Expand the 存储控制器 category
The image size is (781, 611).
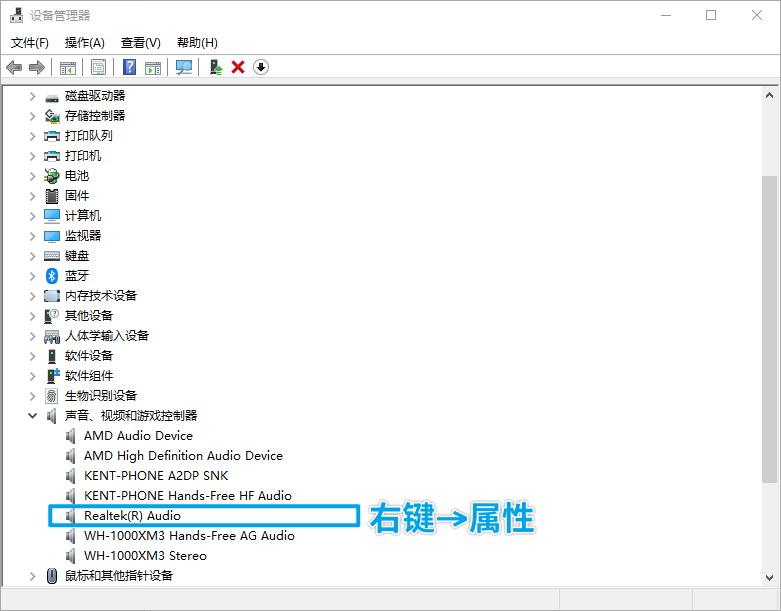tap(32, 116)
